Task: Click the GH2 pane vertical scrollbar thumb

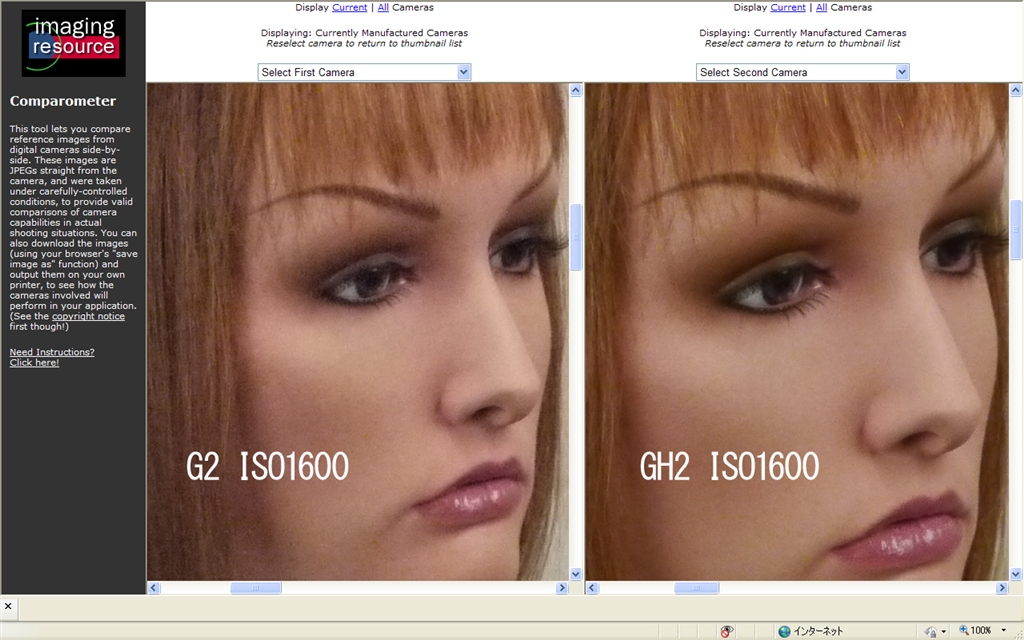Action: [x=1016, y=230]
